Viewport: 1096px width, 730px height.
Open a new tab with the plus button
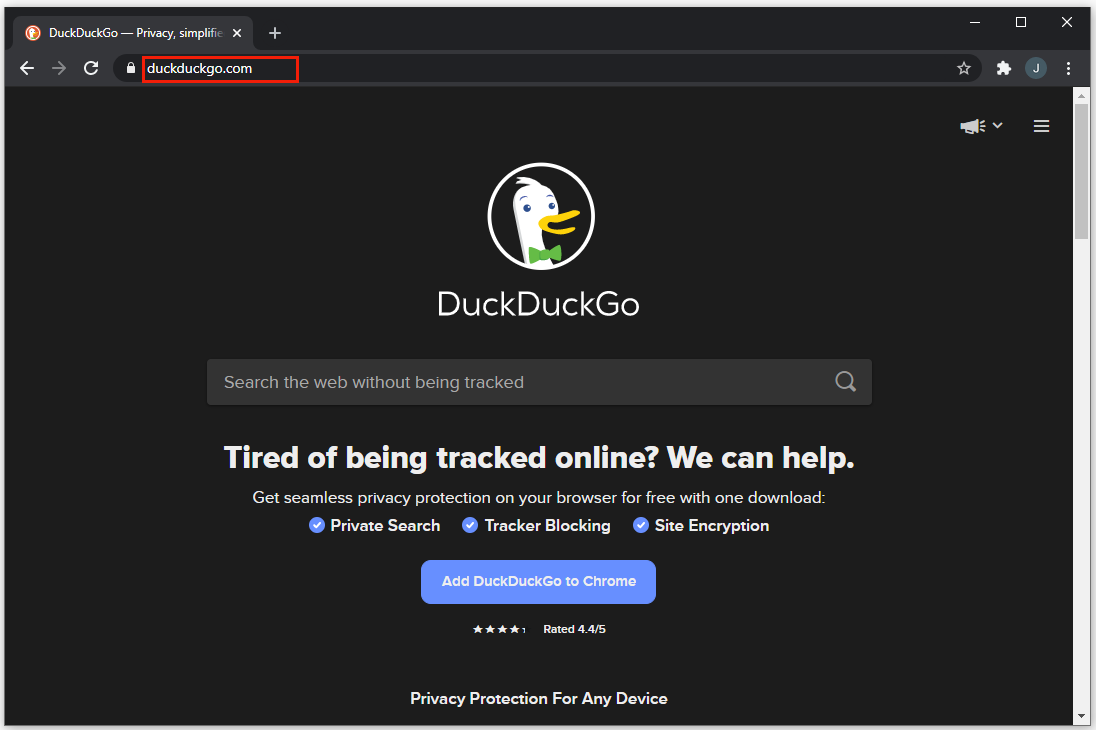click(275, 33)
